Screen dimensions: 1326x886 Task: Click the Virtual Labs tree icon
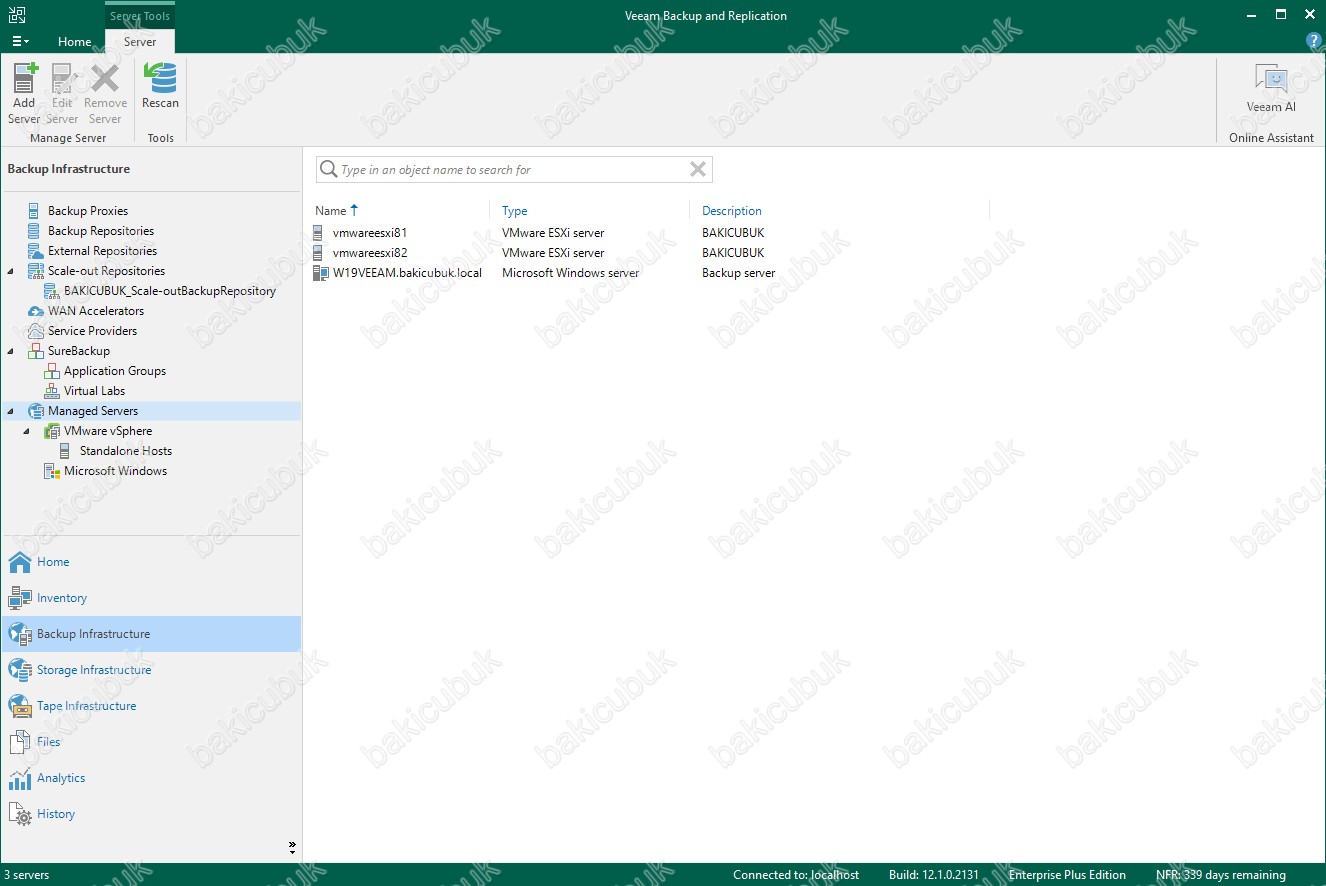pyautogui.click(x=52, y=391)
